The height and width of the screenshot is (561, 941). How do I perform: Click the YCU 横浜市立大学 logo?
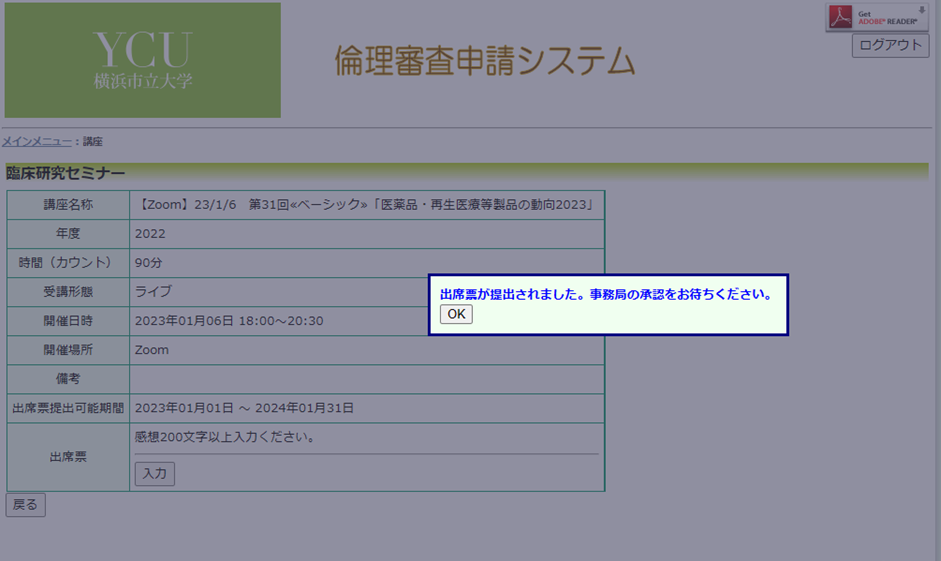coord(142,60)
